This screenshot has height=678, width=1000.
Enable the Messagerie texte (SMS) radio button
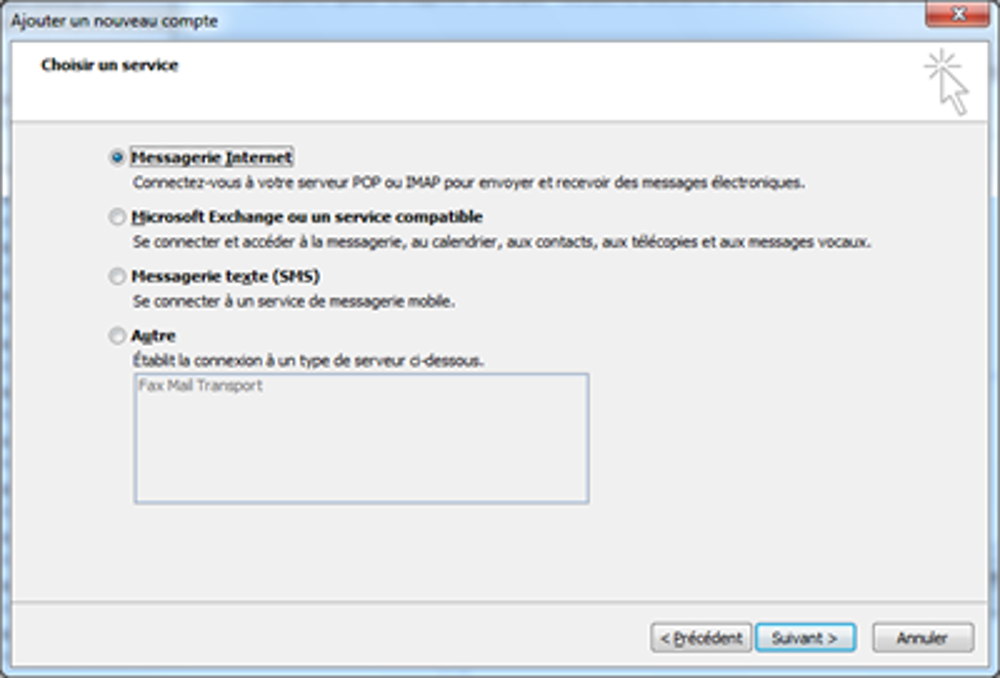click(118, 276)
